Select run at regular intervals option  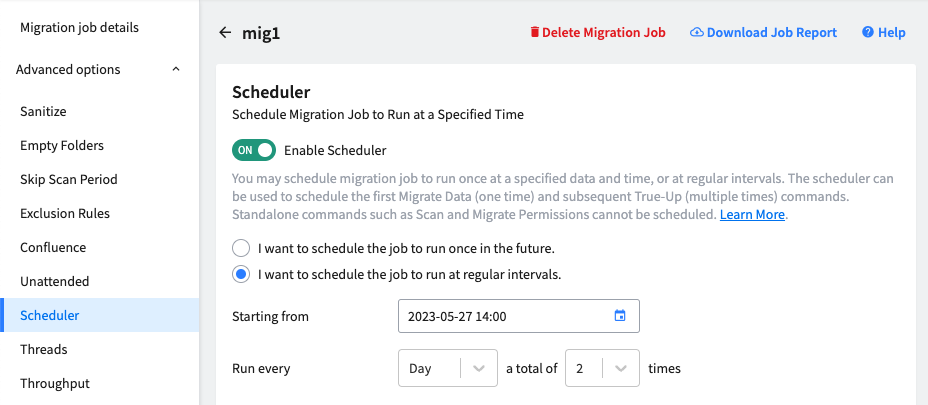[x=241, y=275]
